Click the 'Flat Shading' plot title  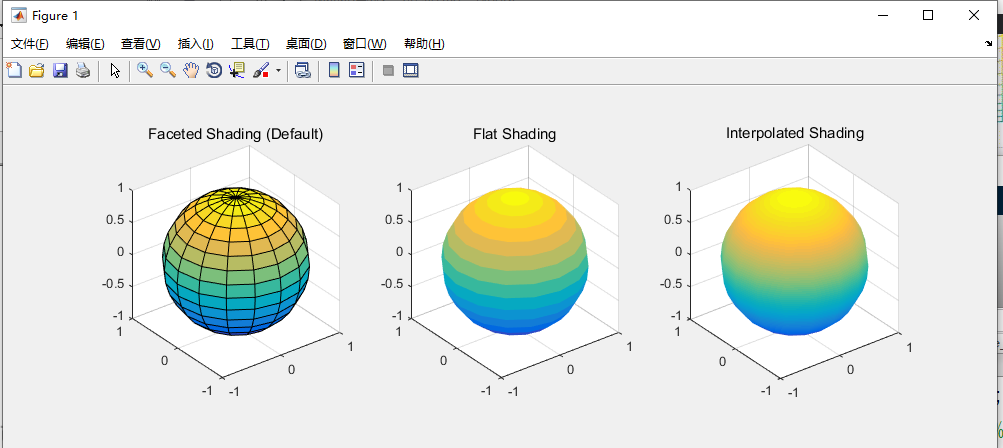click(514, 134)
